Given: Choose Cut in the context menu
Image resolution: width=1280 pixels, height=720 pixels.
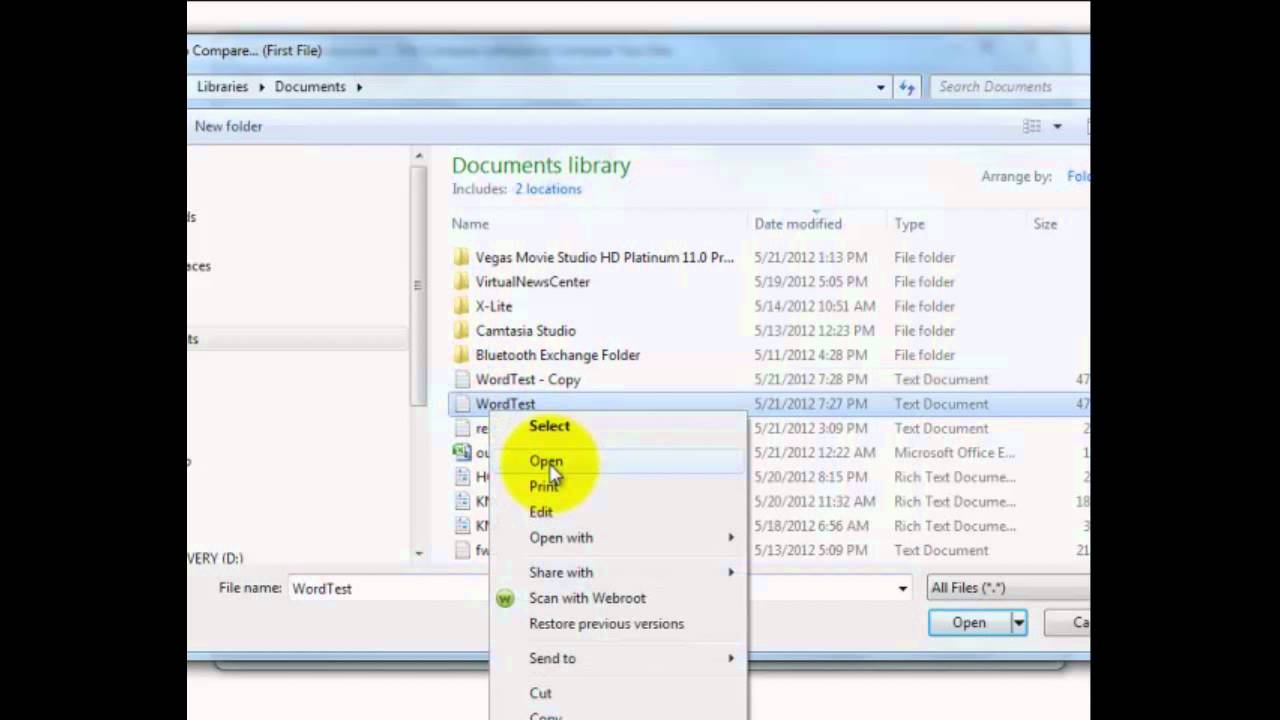Looking at the screenshot, I should (540, 693).
